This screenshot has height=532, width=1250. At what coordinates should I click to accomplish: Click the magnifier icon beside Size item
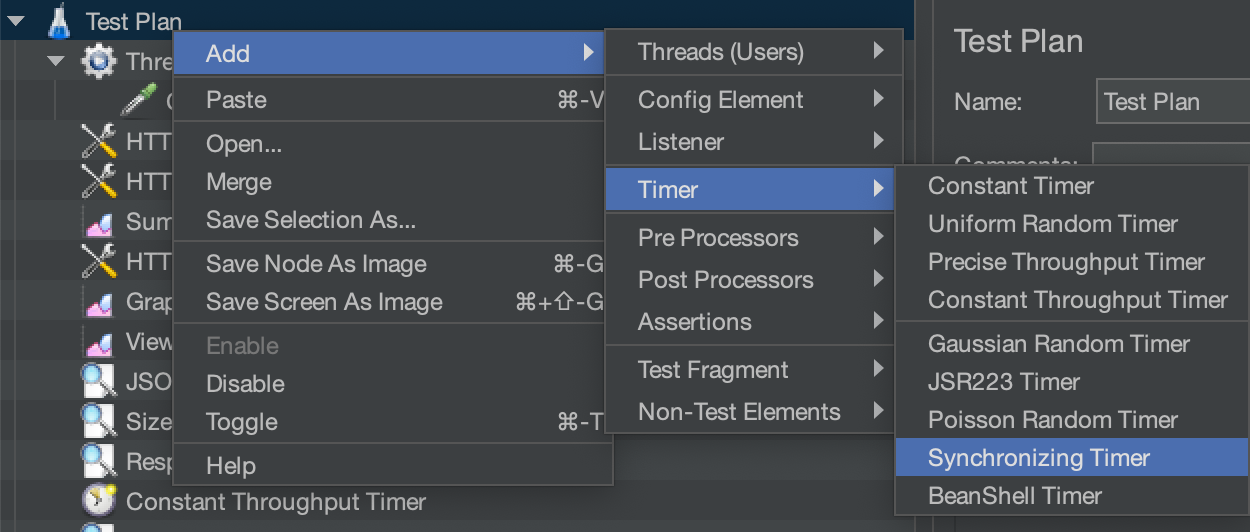coord(98,421)
